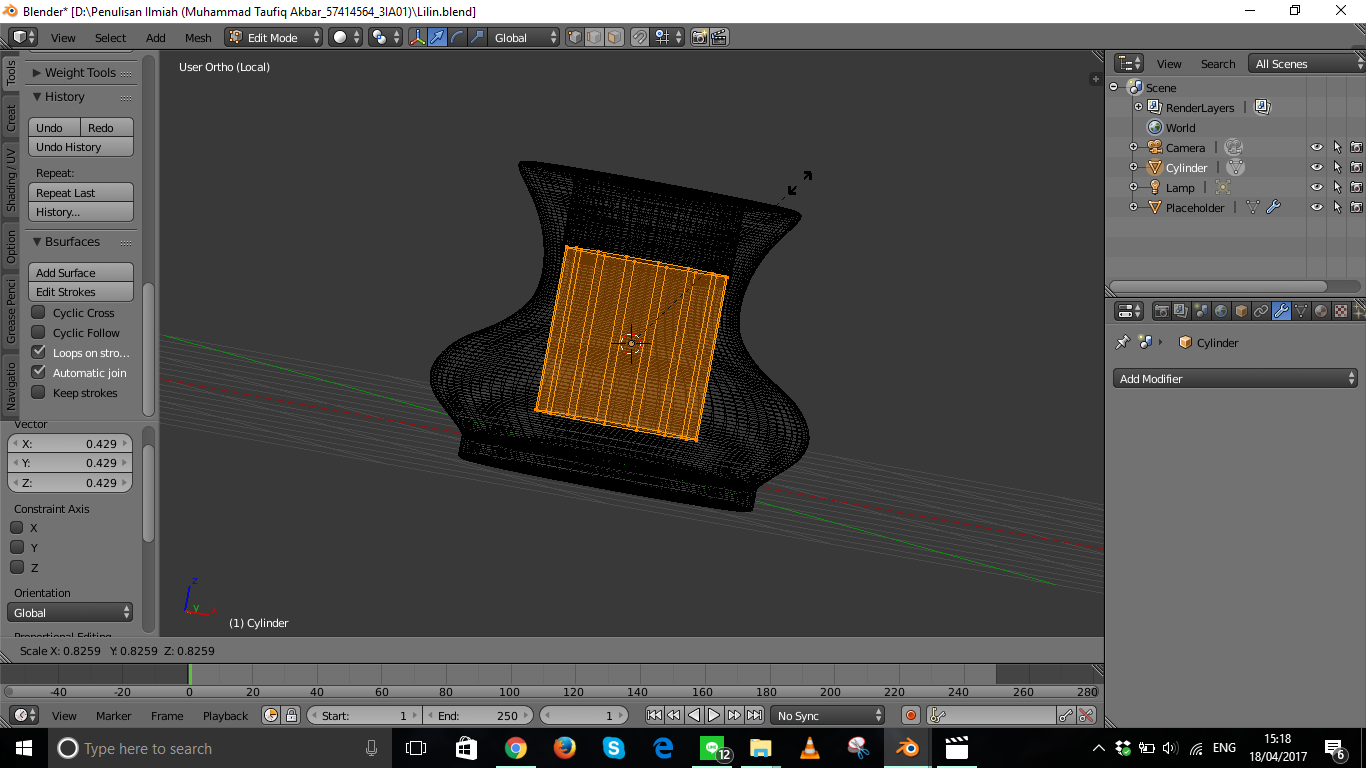This screenshot has width=1366, height=768.
Task: Play animation forward in timeline
Action: (714, 715)
